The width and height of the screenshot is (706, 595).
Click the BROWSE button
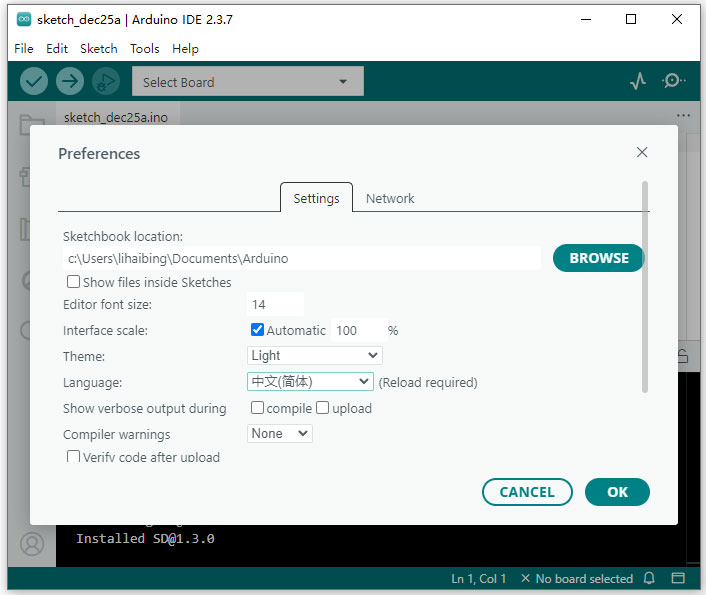coord(599,258)
